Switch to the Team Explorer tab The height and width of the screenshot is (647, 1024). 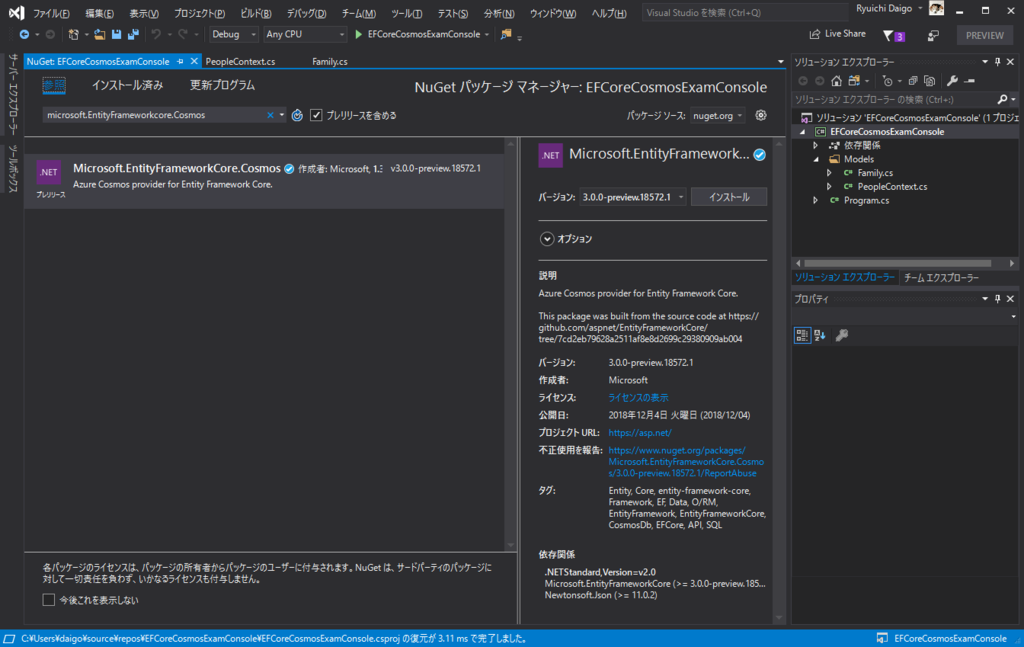941,278
